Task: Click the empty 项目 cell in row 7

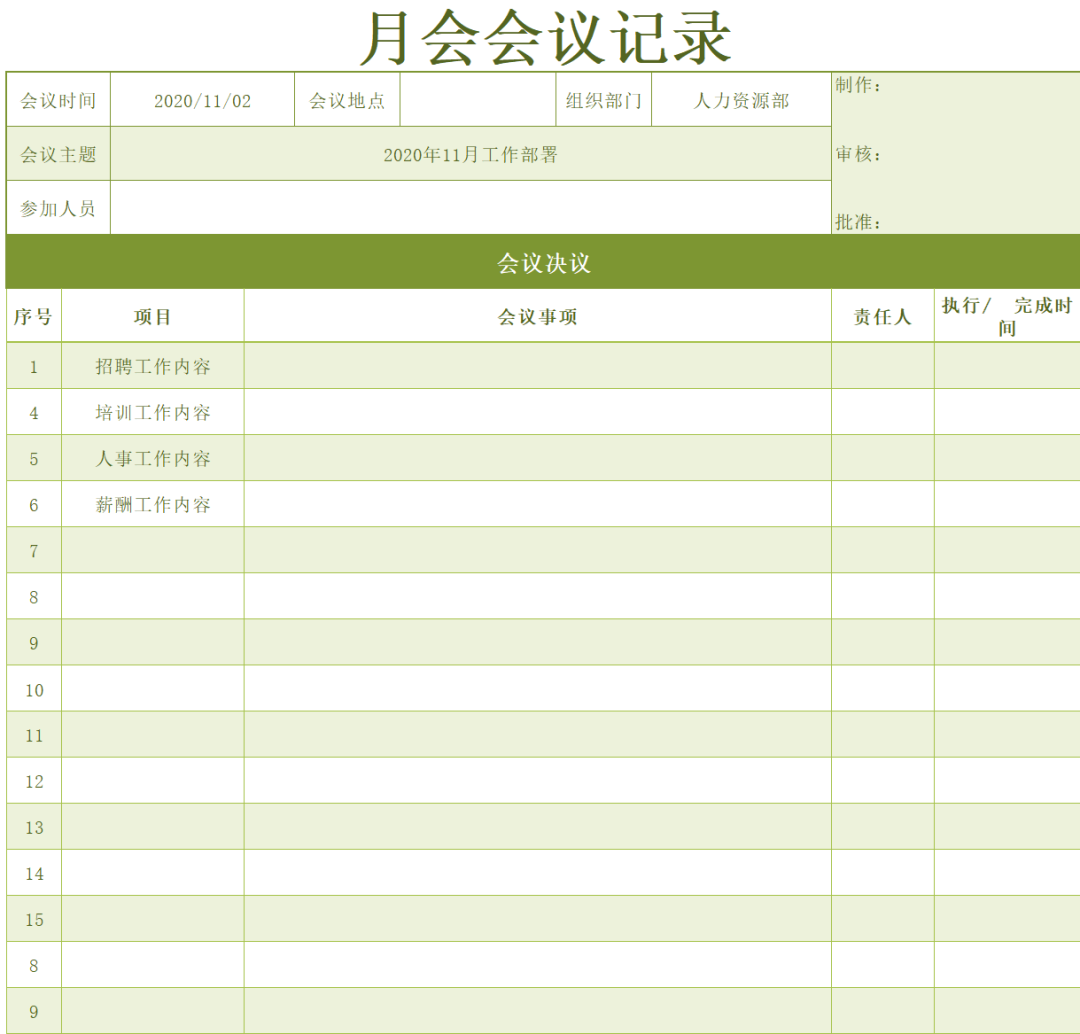Action: coord(152,550)
